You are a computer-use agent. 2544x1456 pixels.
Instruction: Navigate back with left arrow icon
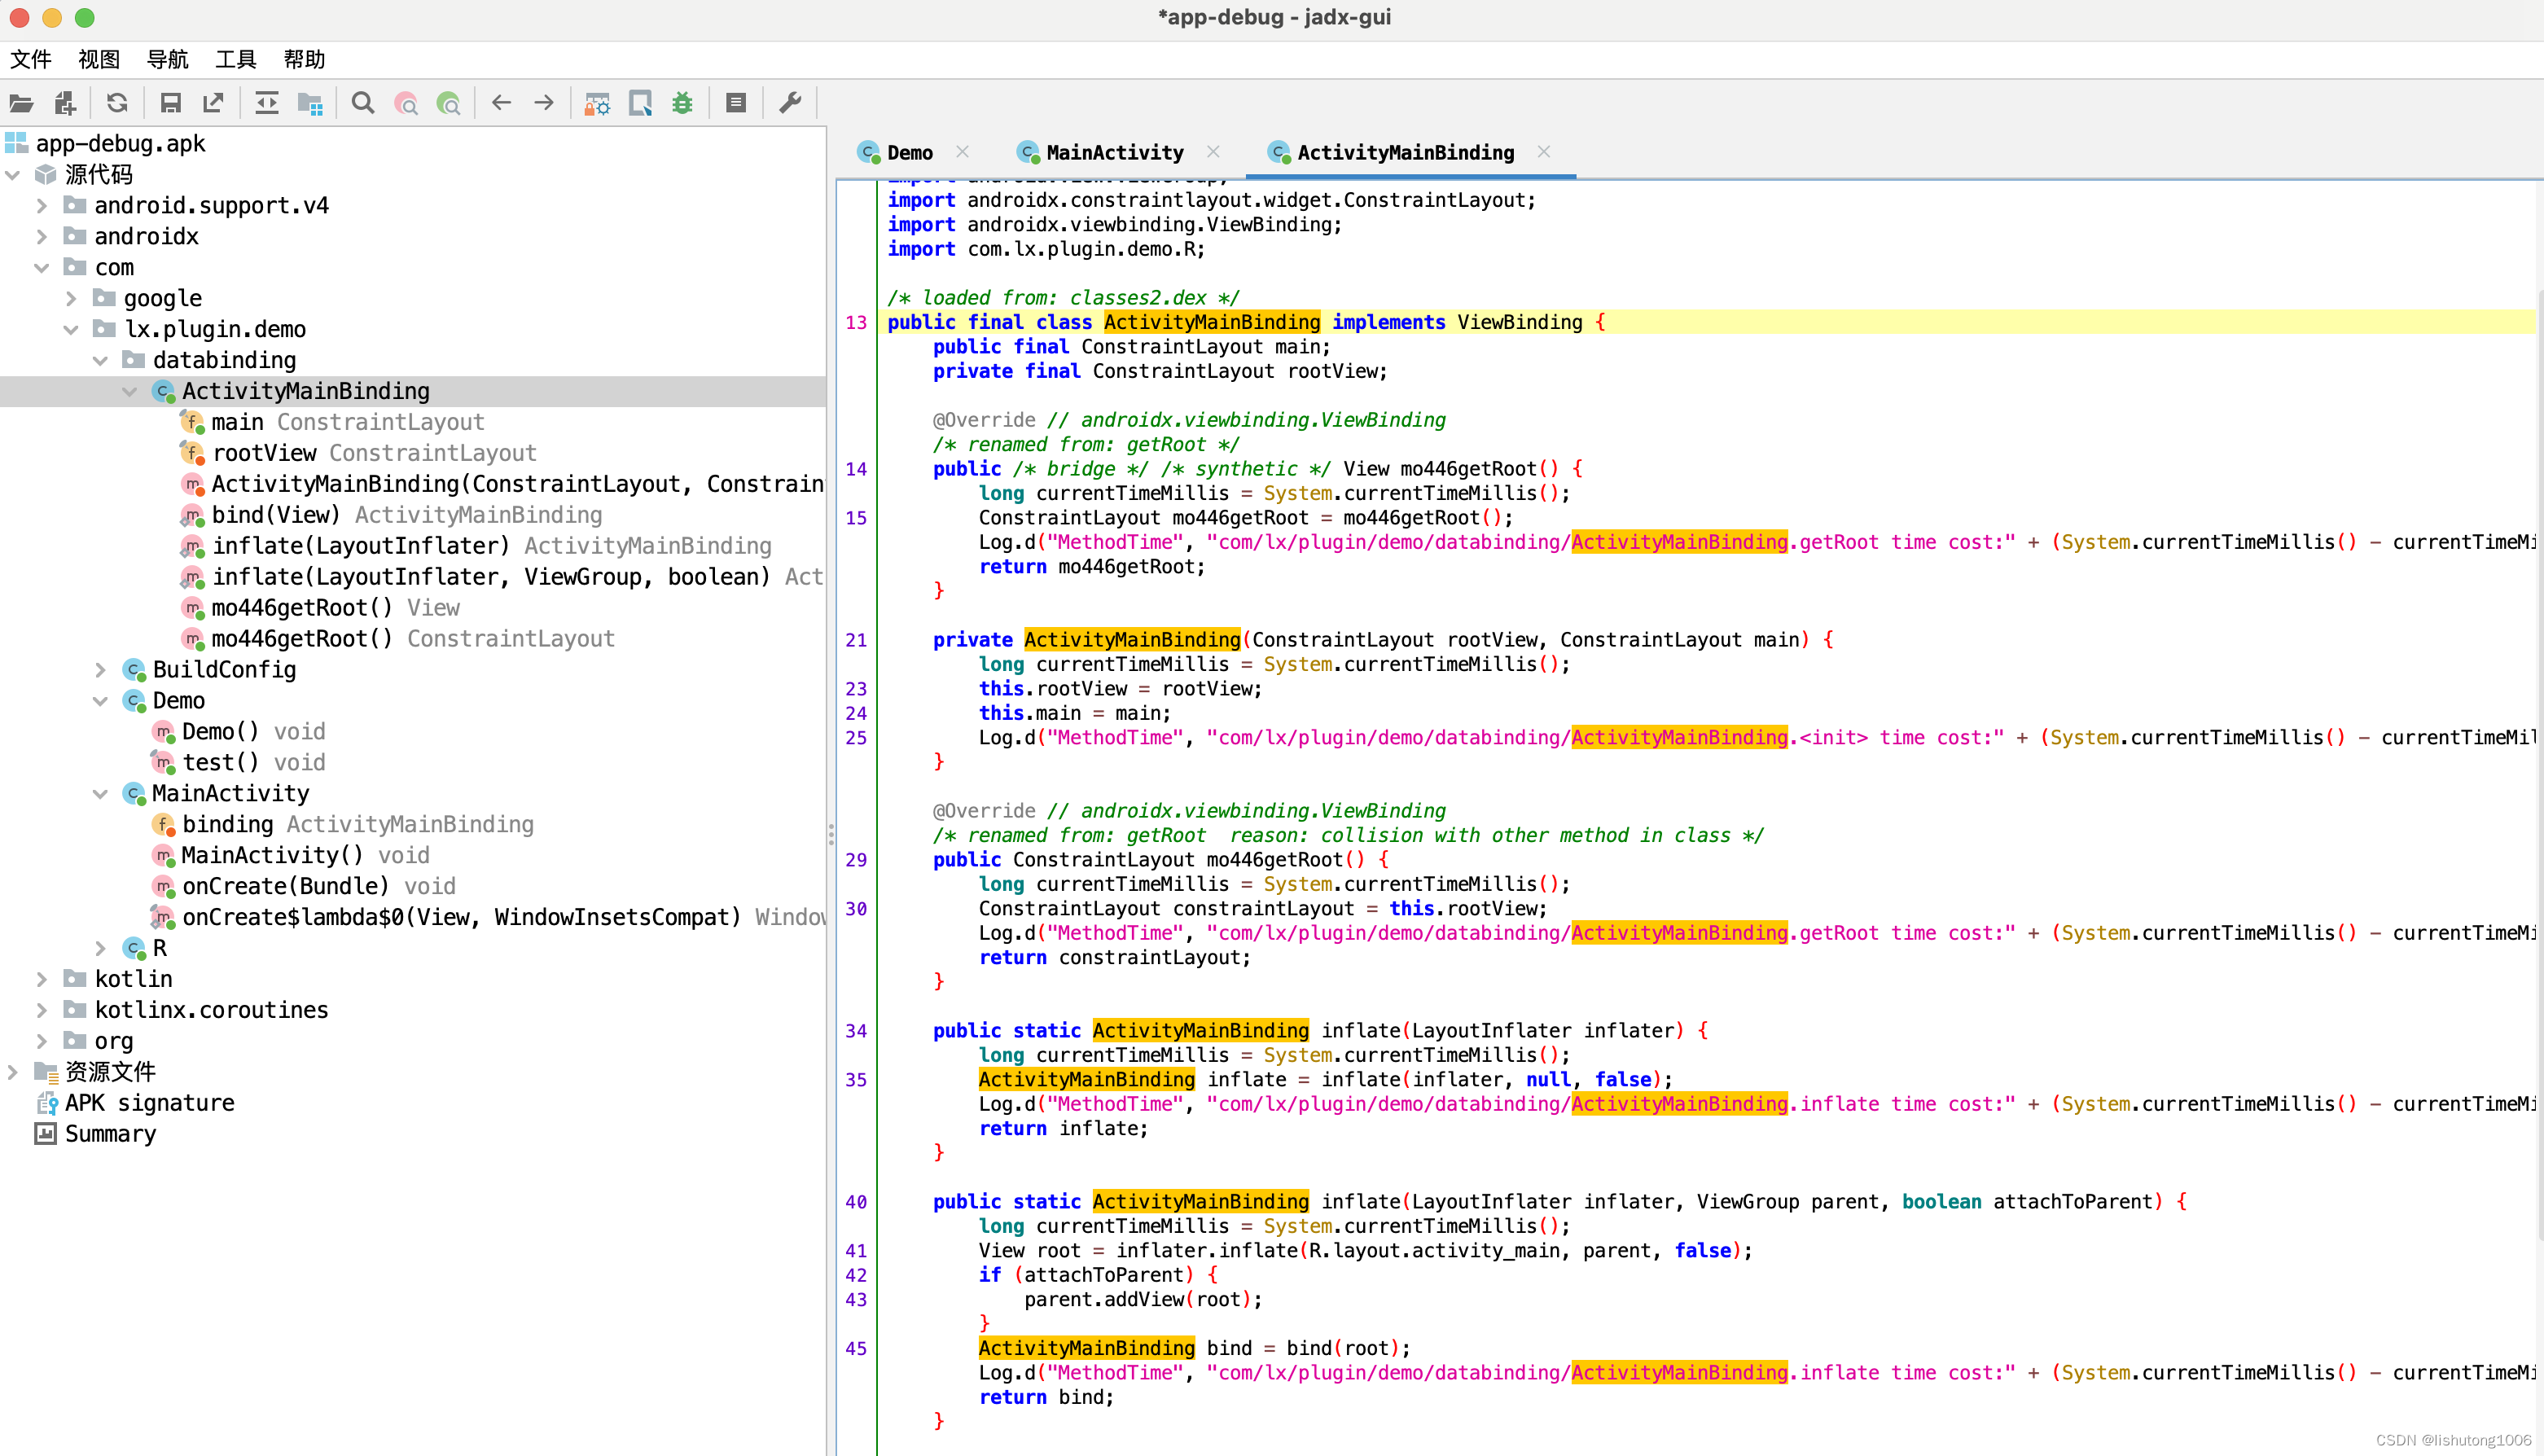click(x=501, y=103)
